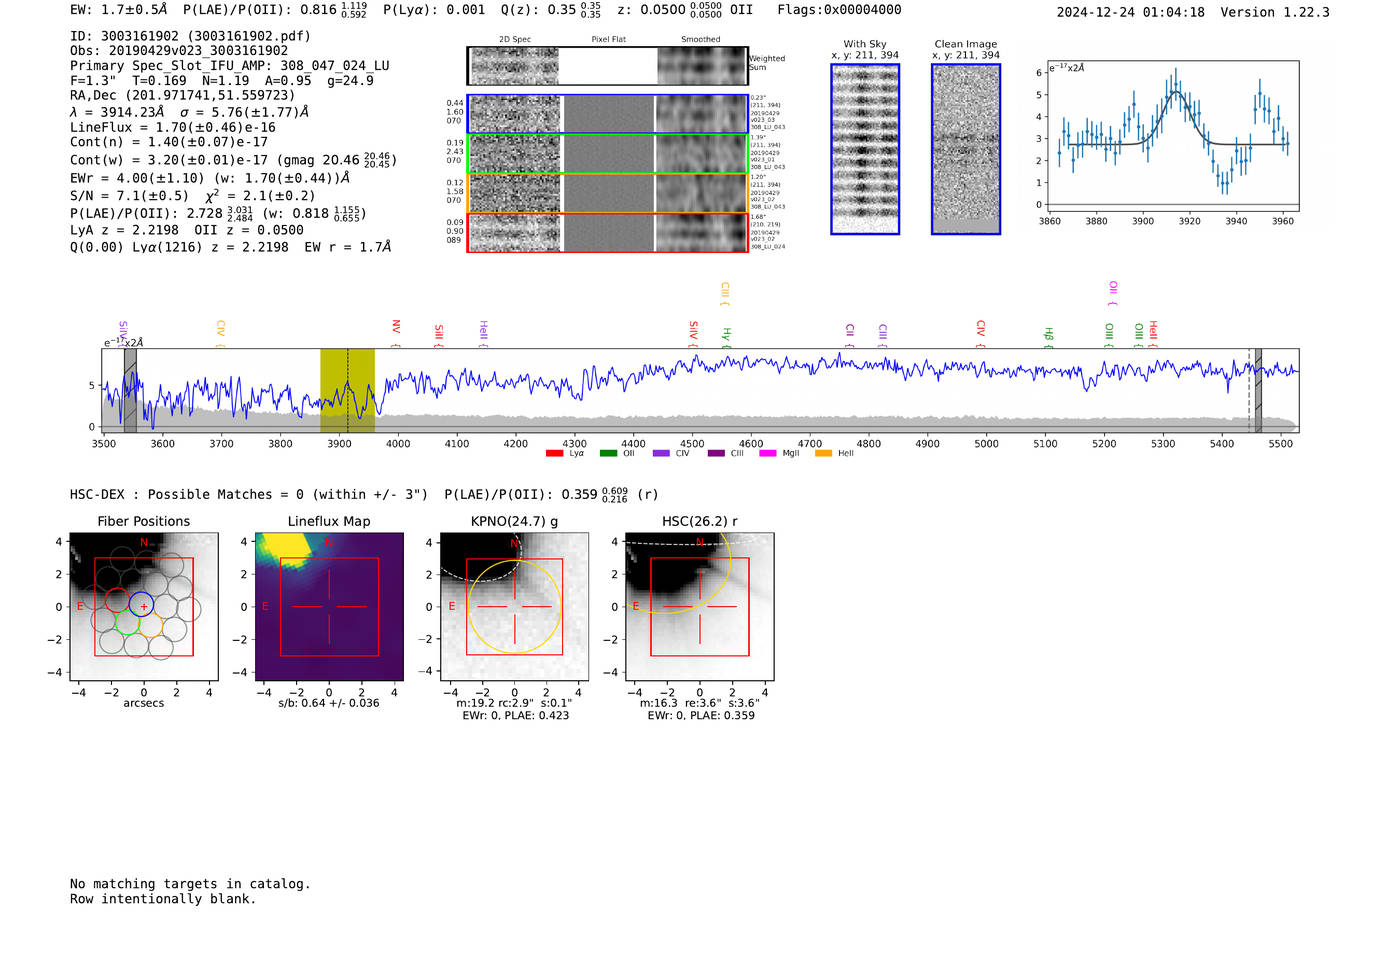Image resolution: width=1400 pixels, height=953 pixels.
Task: Click the red crosshair in the Lineflux Map
Action: pos(329,606)
